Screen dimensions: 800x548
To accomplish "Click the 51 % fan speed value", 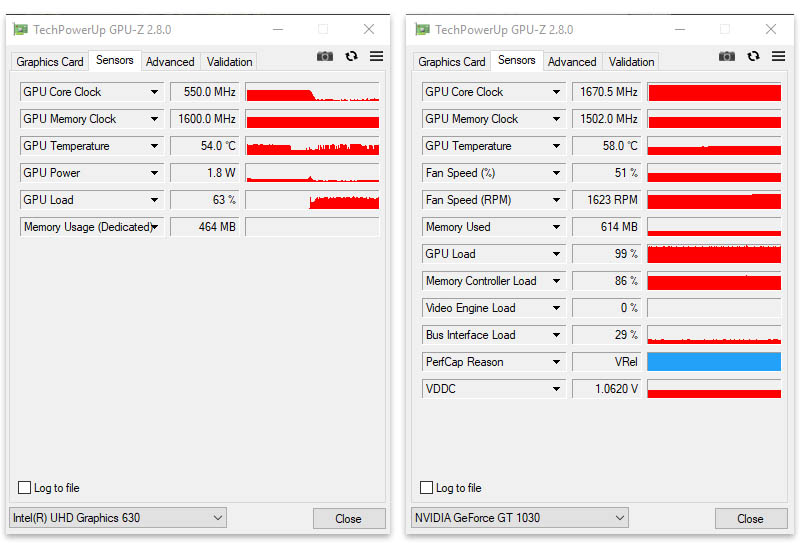I will [607, 173].
